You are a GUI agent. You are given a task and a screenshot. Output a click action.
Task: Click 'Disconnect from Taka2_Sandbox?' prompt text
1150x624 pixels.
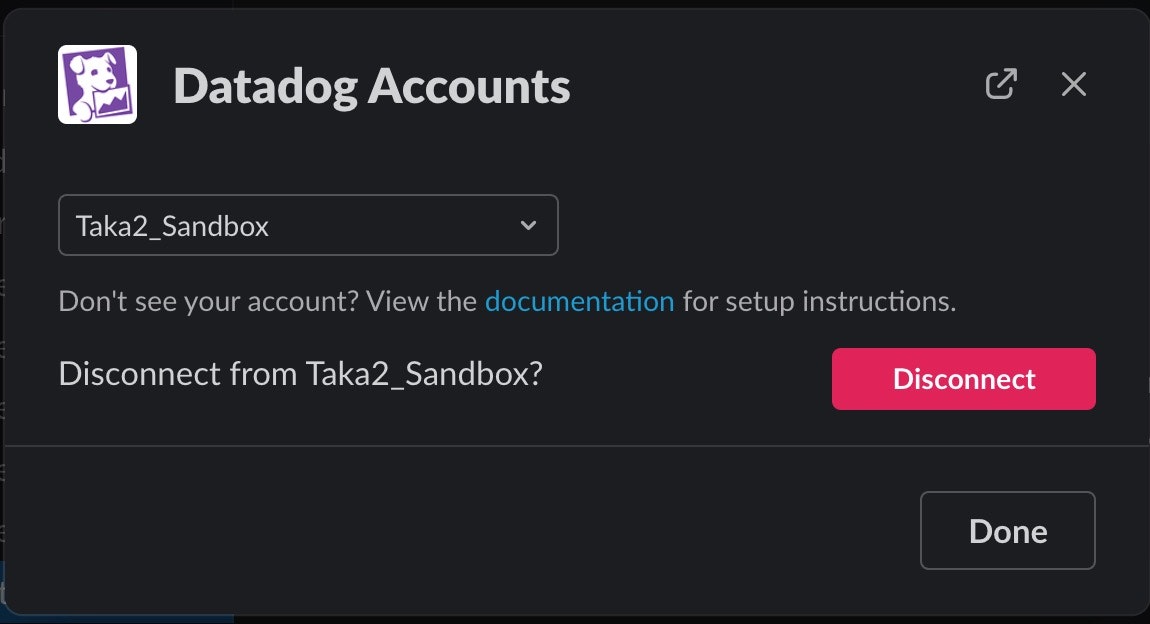click(x=300, y=374)
